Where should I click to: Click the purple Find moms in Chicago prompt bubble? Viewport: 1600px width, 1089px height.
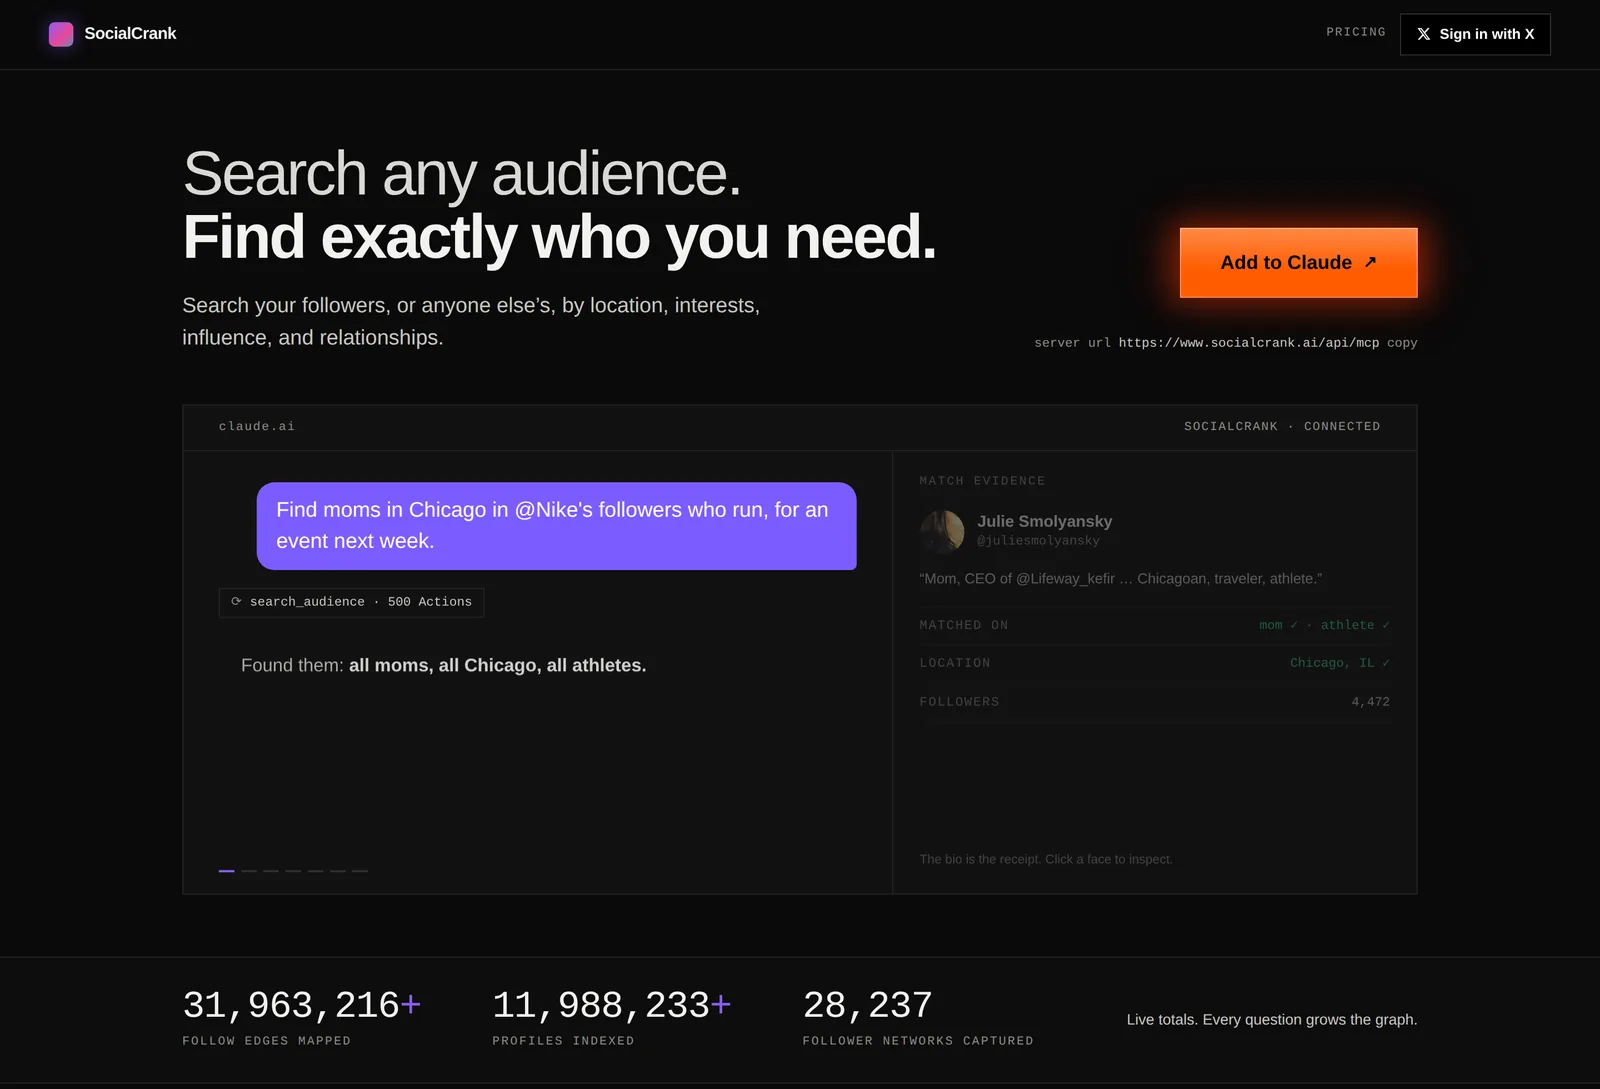556,526
